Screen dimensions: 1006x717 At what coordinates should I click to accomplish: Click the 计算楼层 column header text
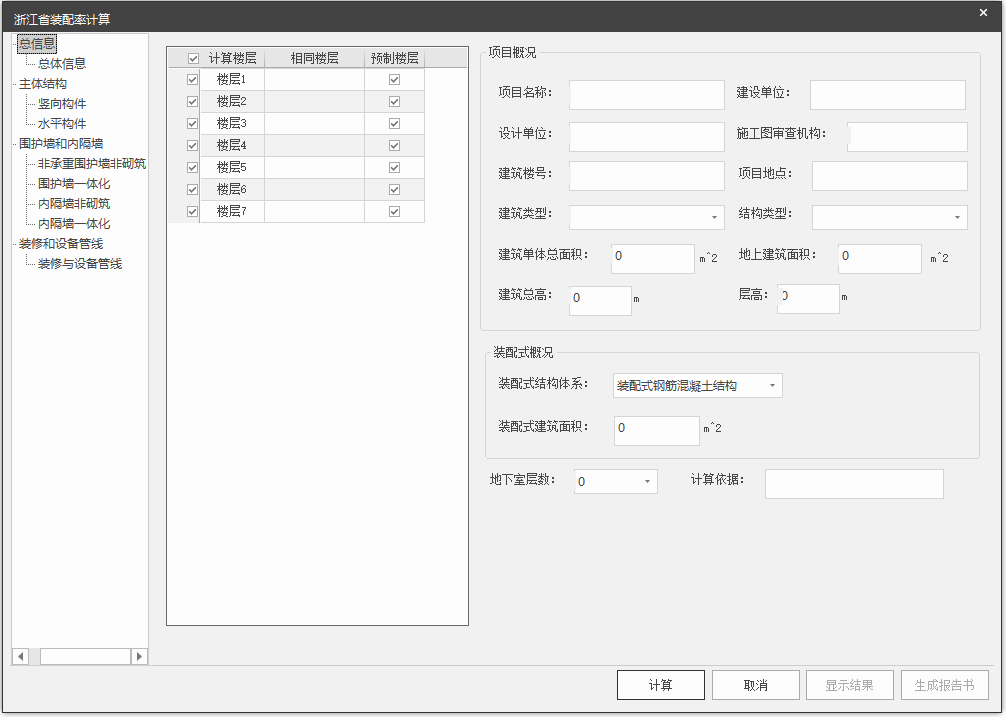232,58
